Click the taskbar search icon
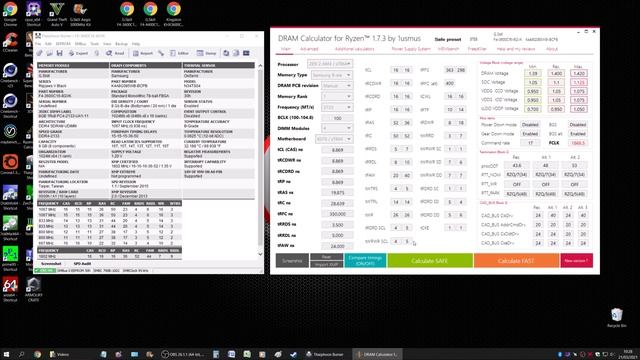This screenshot has width=640, height=360. coord(21,354)
